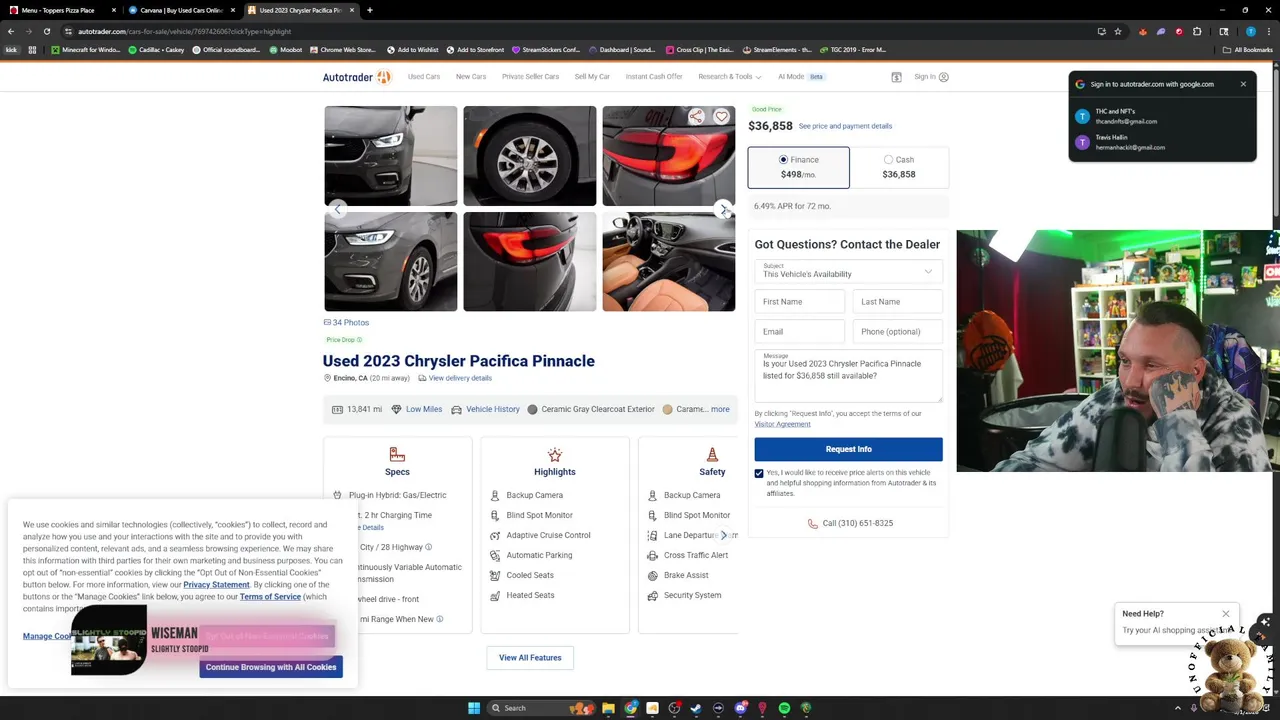Image resolution: width=1280 pixels, height=720 pixels.
Task: Open Steam from the taskbar
Action: [696, 708]
